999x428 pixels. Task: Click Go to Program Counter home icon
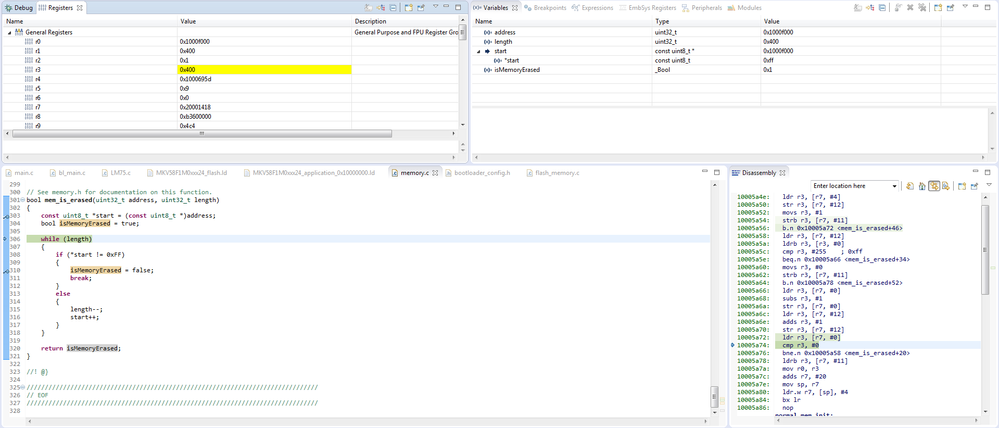pos(922,186)
